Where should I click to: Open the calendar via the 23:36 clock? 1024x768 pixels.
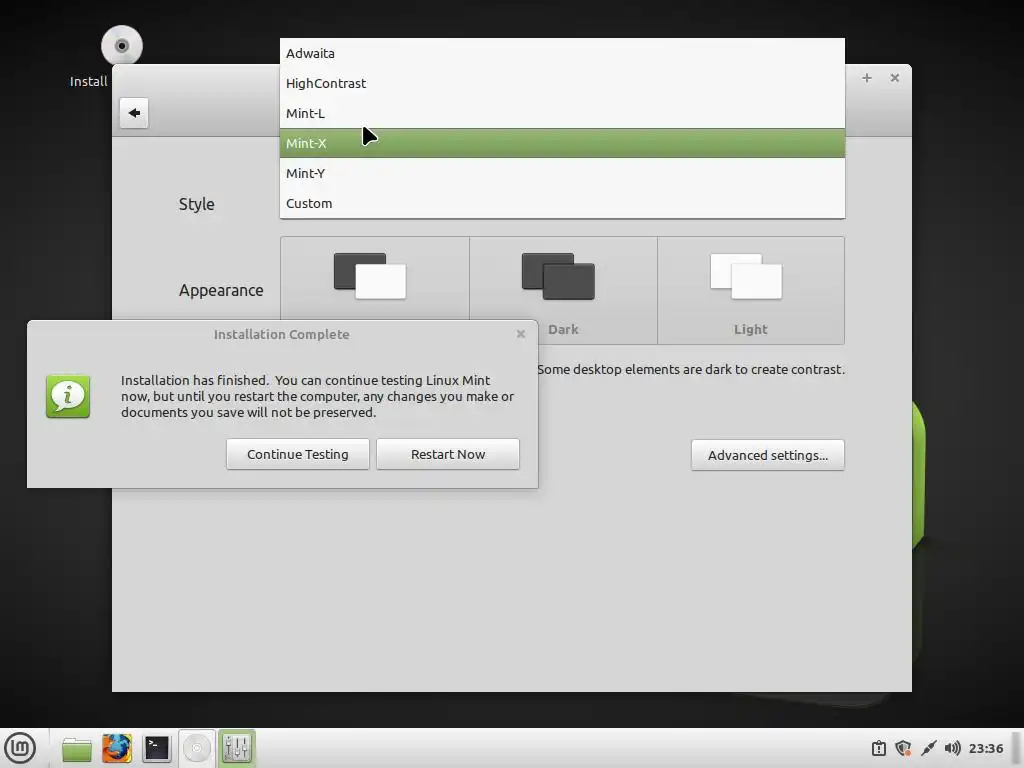[x=985, y=748]
